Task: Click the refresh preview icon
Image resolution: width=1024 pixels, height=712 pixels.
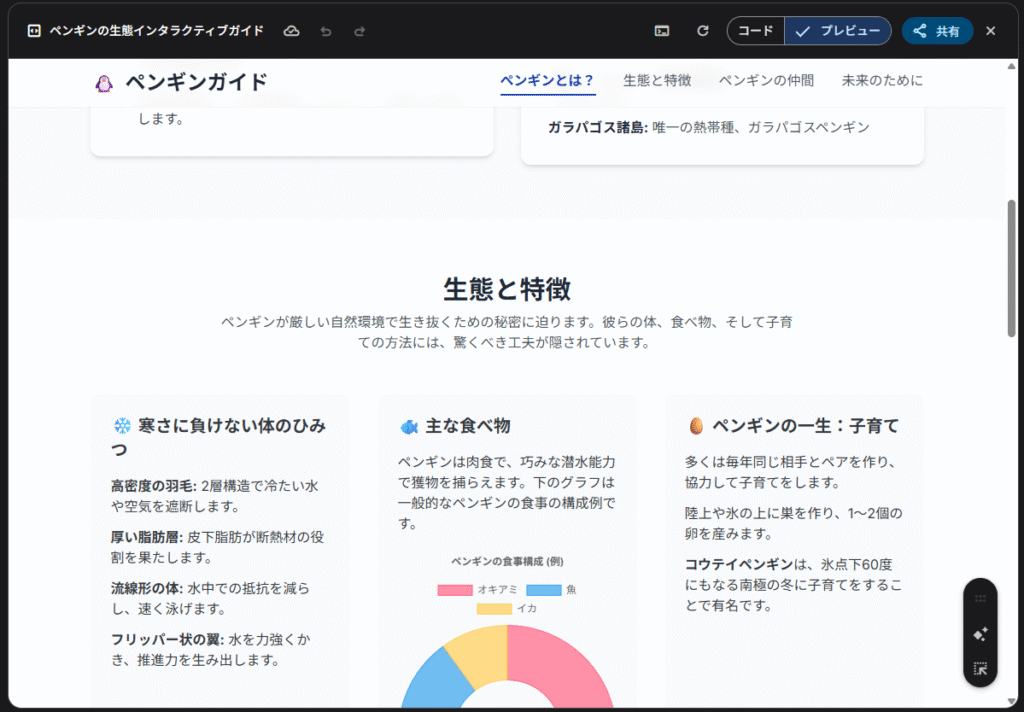Action: coord(703,31)
